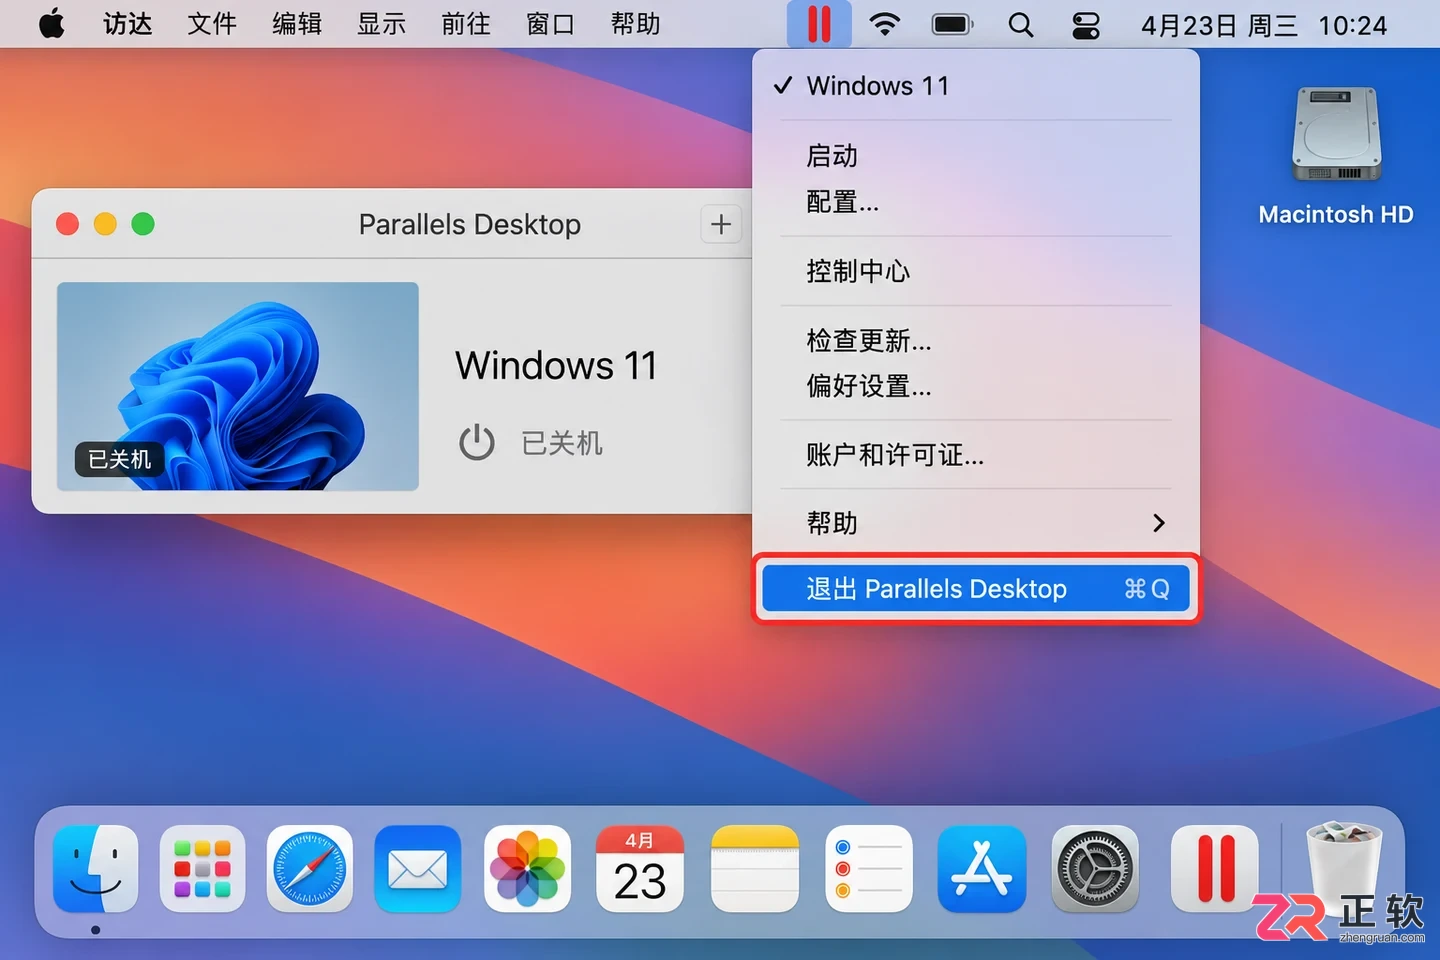Choose 启动 to start the virtual machine
1440x960 pixels.
[x=976, y=156]
